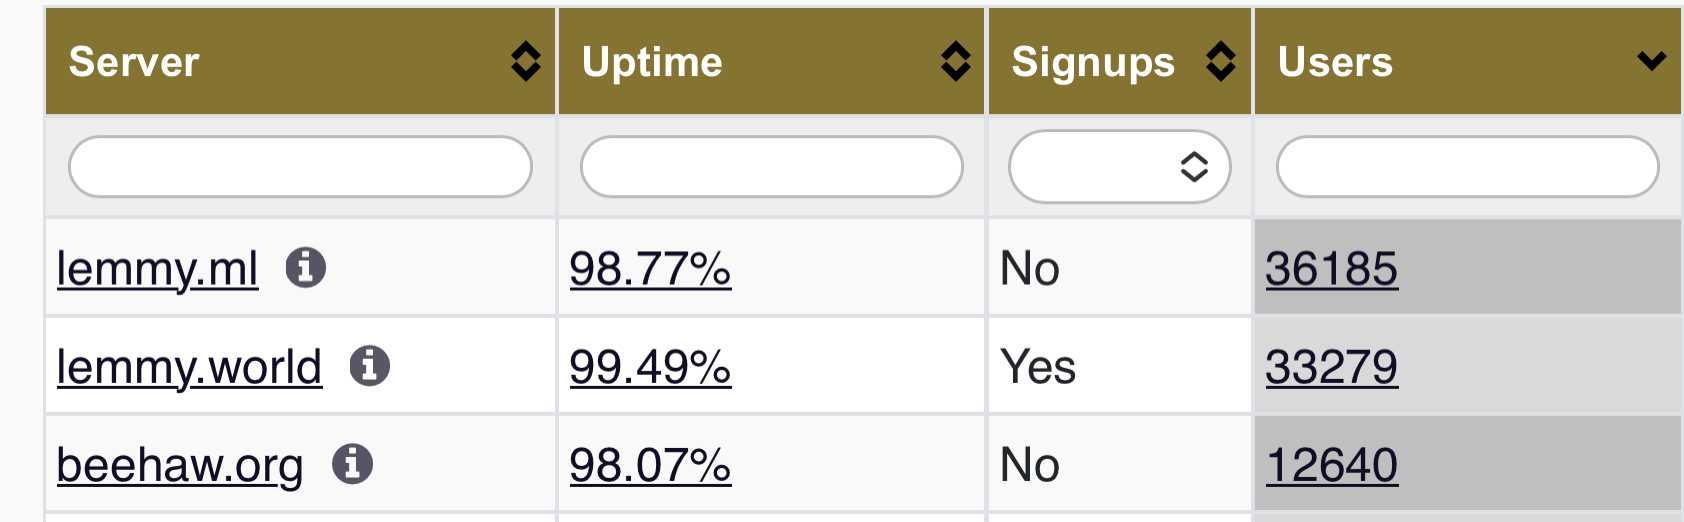Open the 12640 users link

(x=1331, y=465)
